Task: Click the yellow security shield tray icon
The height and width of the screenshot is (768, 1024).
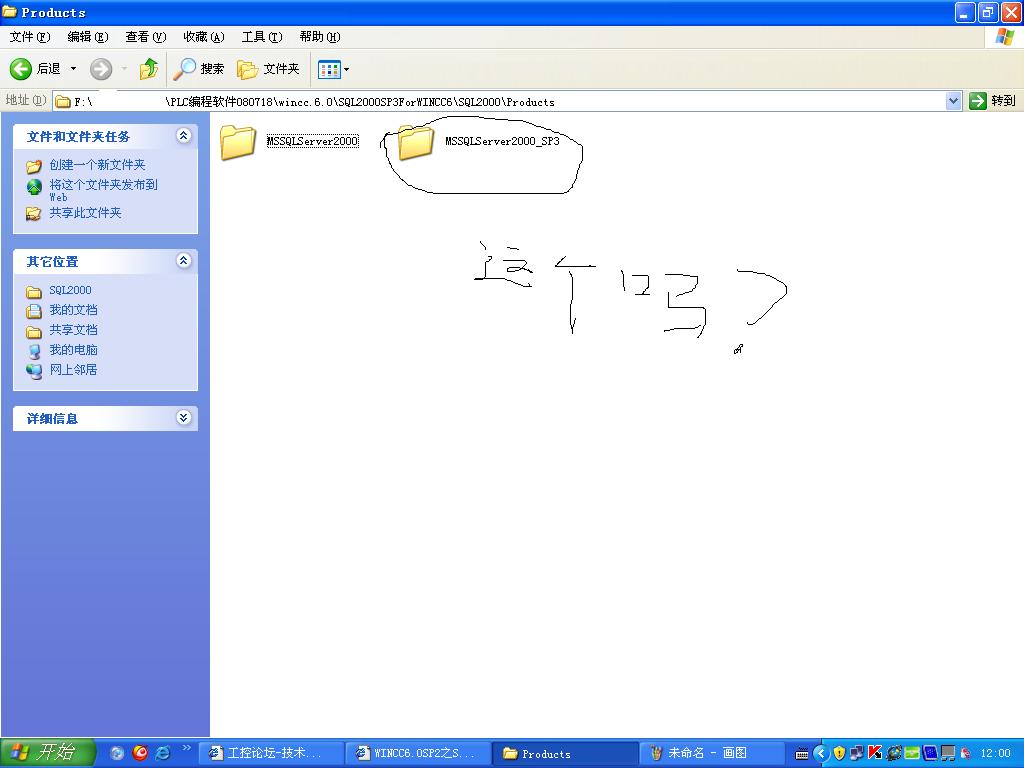Action: 840,753
